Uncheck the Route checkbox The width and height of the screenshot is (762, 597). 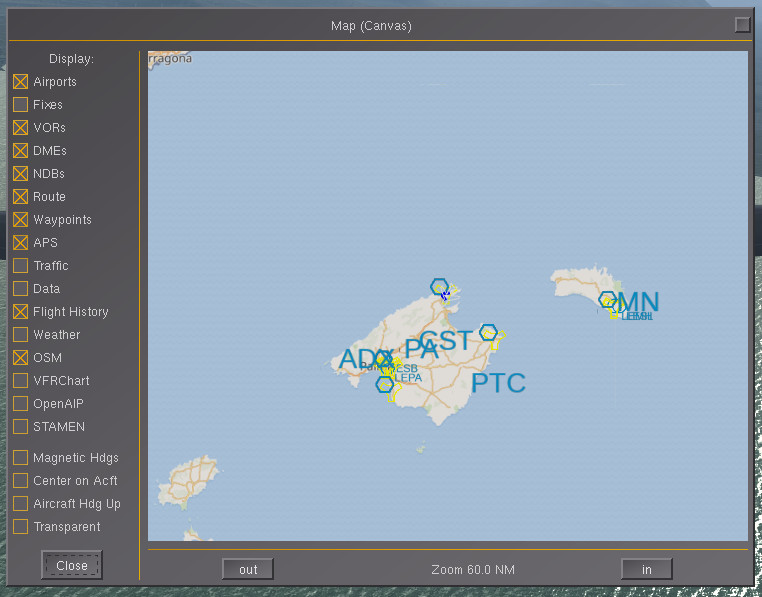[x=20, y=197]
